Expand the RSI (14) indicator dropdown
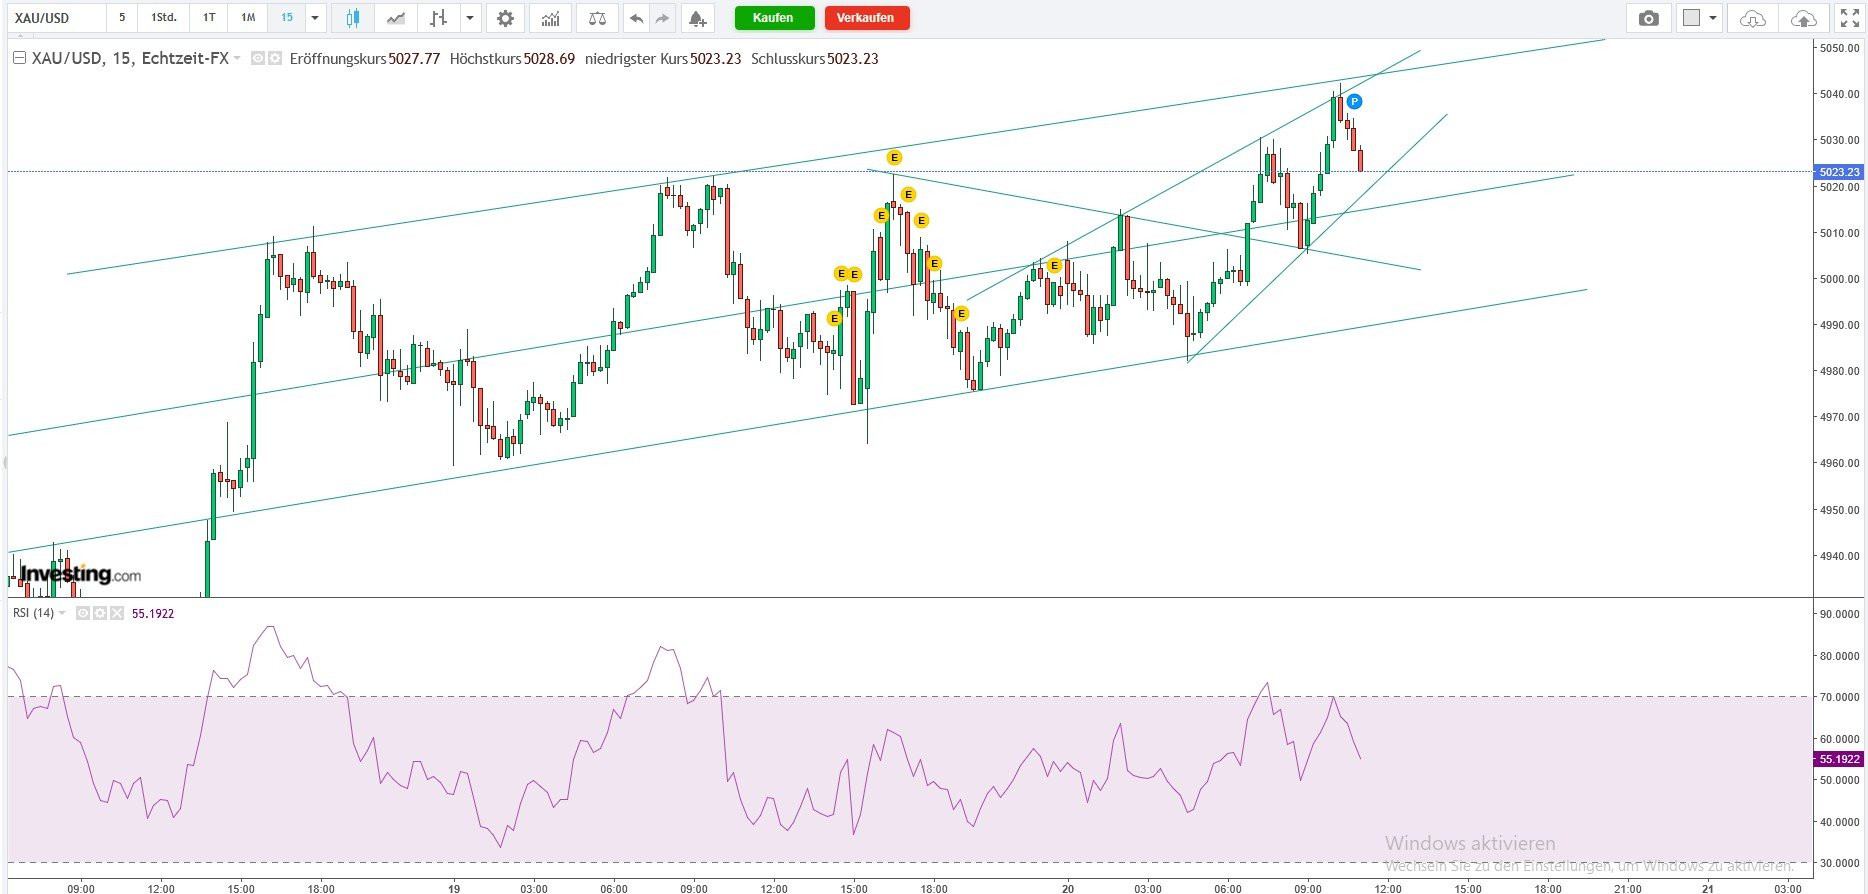The height and width of the screenshot is (894, 1868). pyautogui.click(x=62, y=613)
